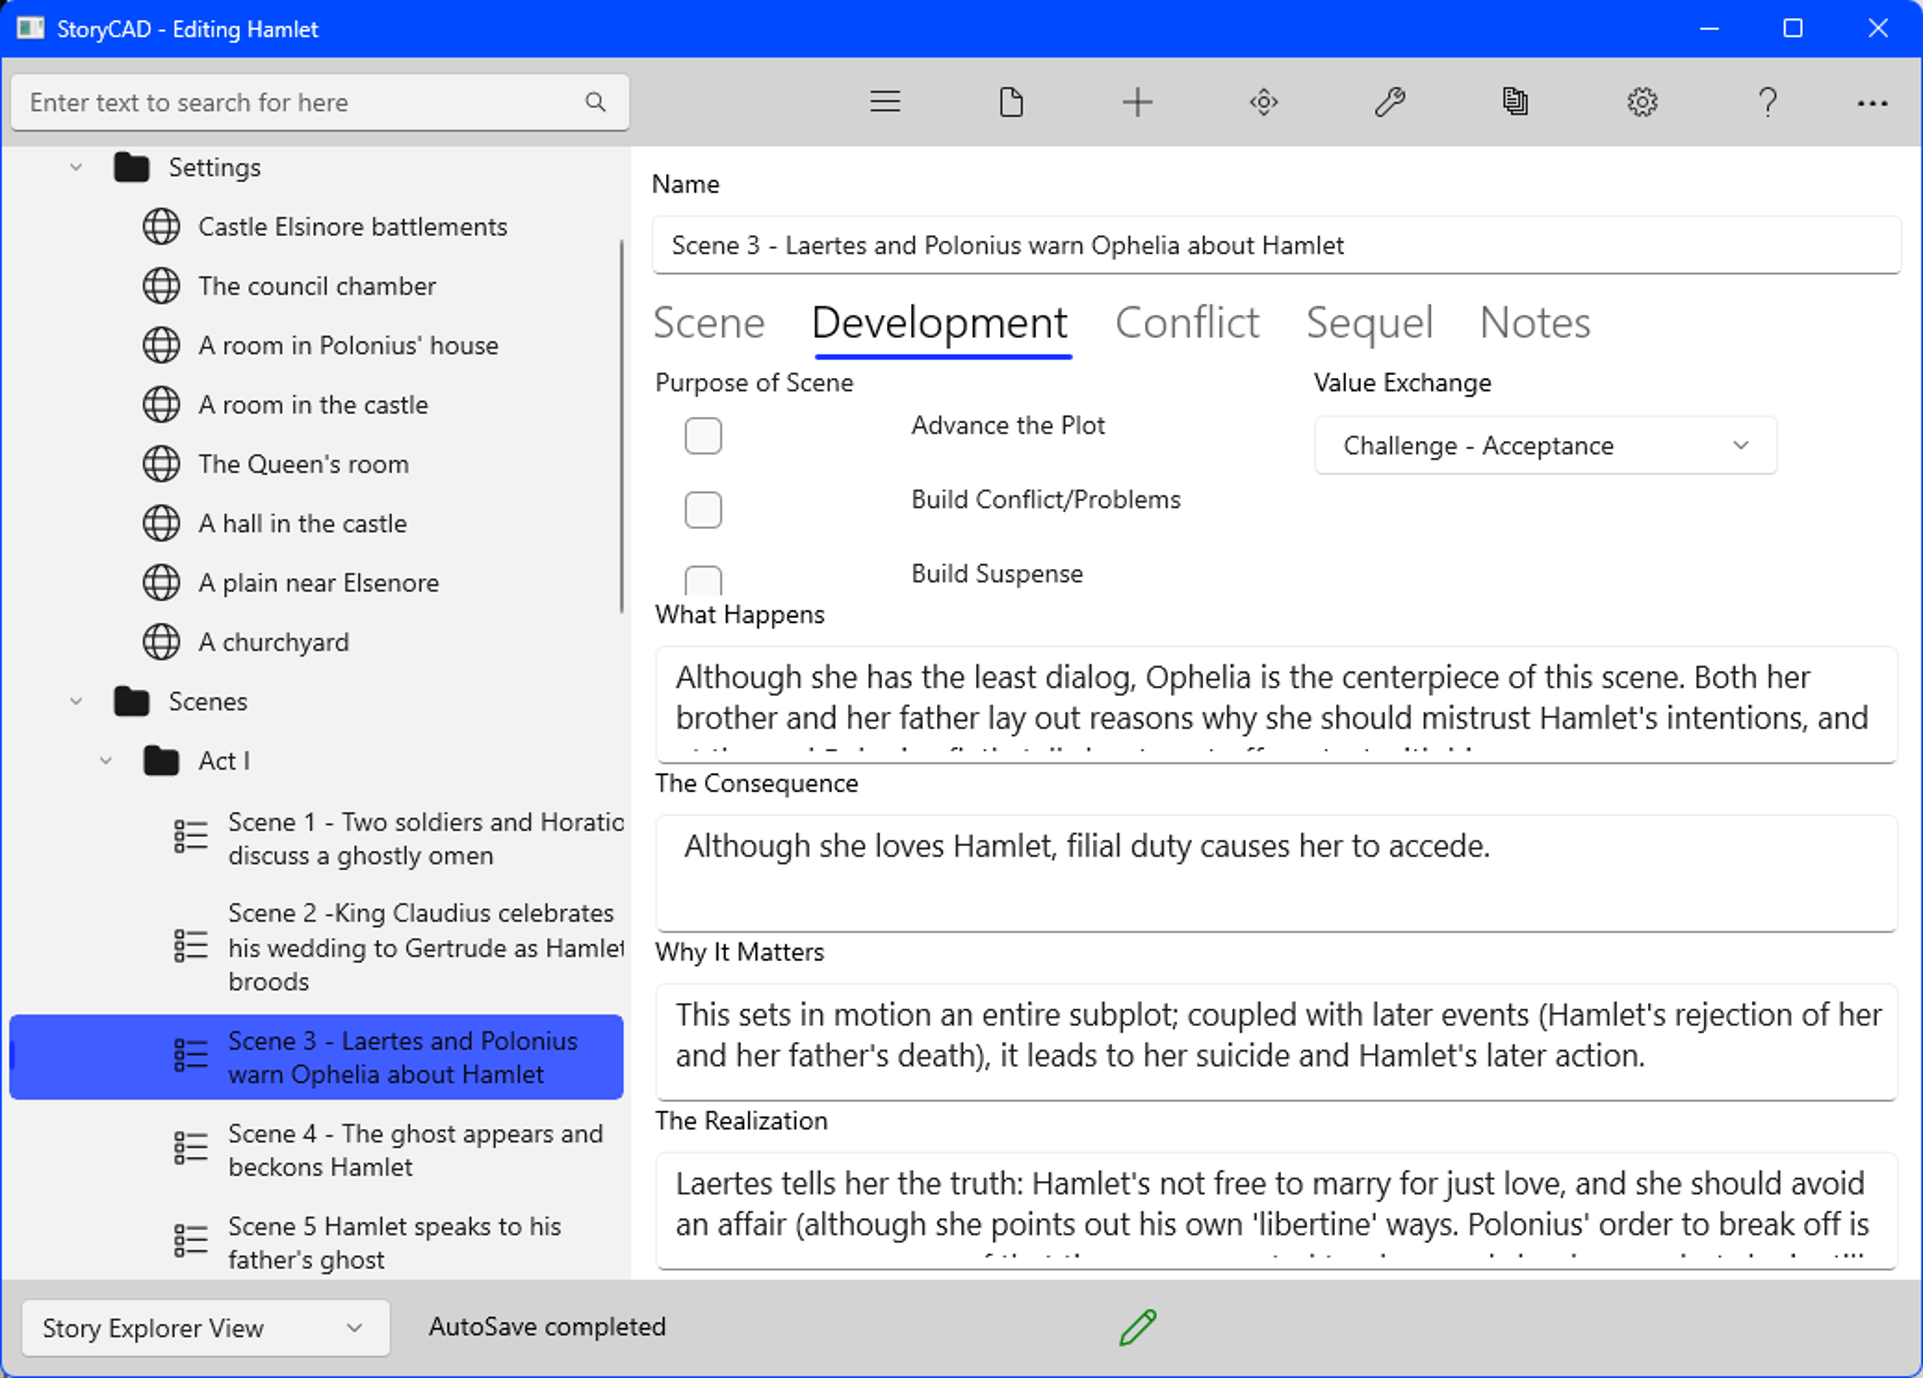Click the Name text field
The height and width of the screenshot is (1378, 1923).
pos(1275,246)
